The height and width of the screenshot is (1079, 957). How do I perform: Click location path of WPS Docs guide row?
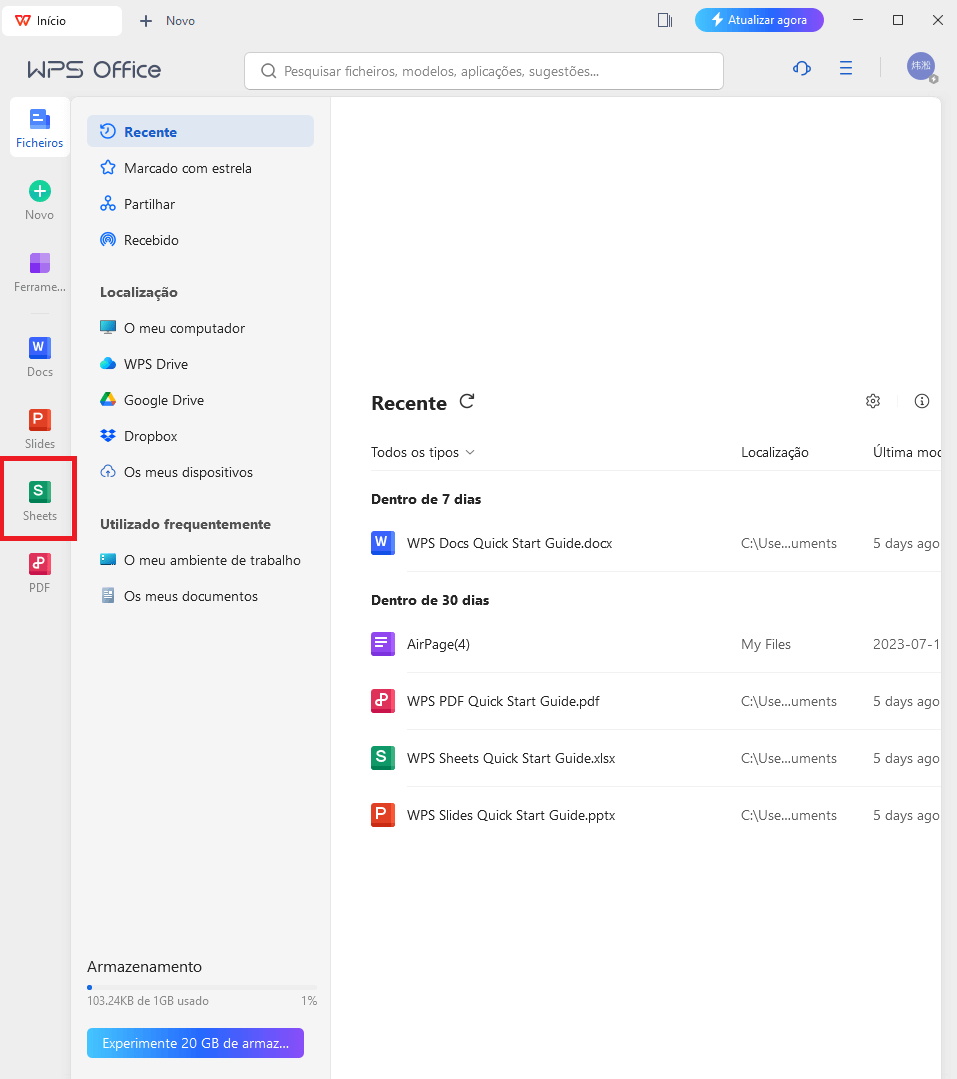[788, 543]
